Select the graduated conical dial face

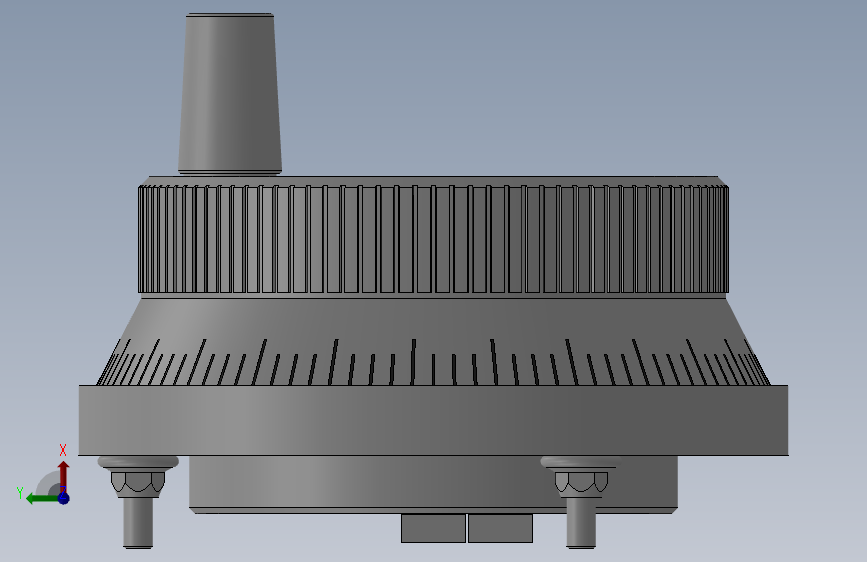click(x=433, y=342)
